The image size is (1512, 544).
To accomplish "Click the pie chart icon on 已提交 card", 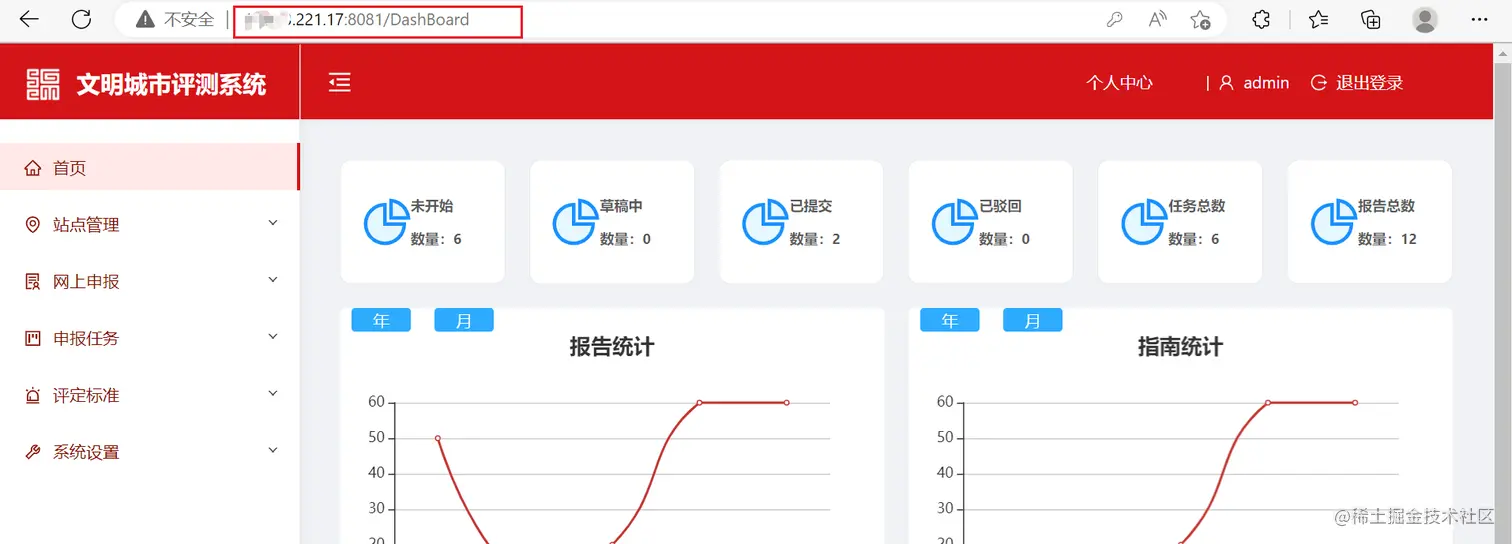I will (x=764, y=222).
